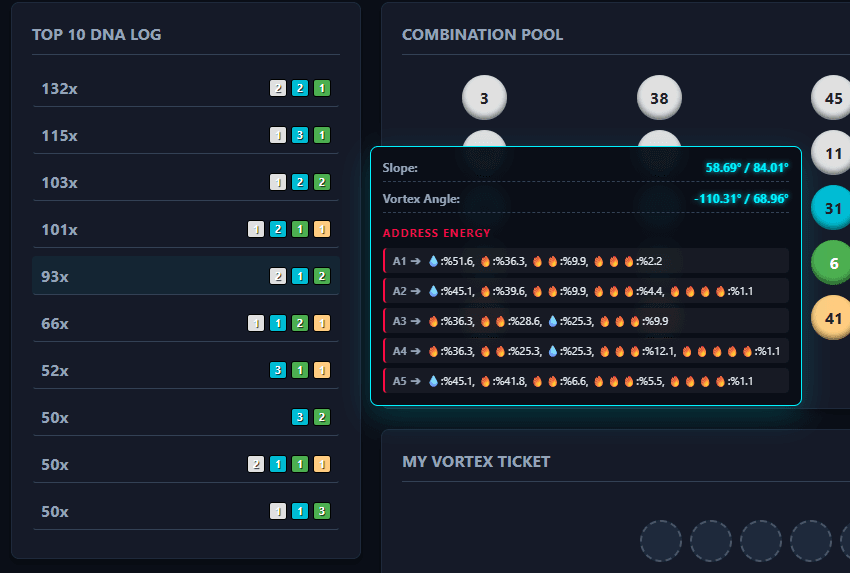The width and height of the screenshot is (850, 573).
Task: Pick the green ball numbered 6
Action: (x=832, y=264)
